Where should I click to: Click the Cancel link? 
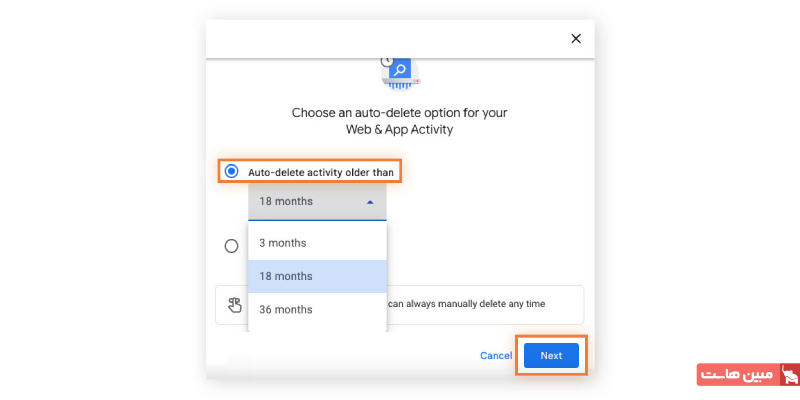point(496,355)
